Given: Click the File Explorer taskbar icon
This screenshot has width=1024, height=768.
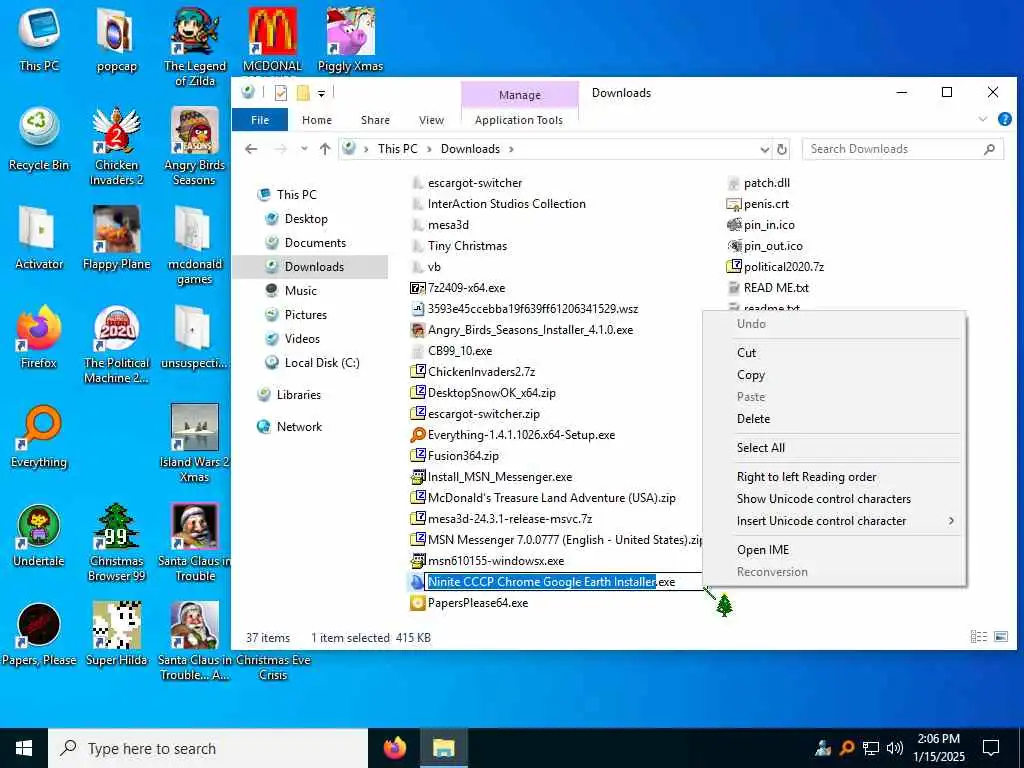Looking at the screenshot, I should (443, 748).
